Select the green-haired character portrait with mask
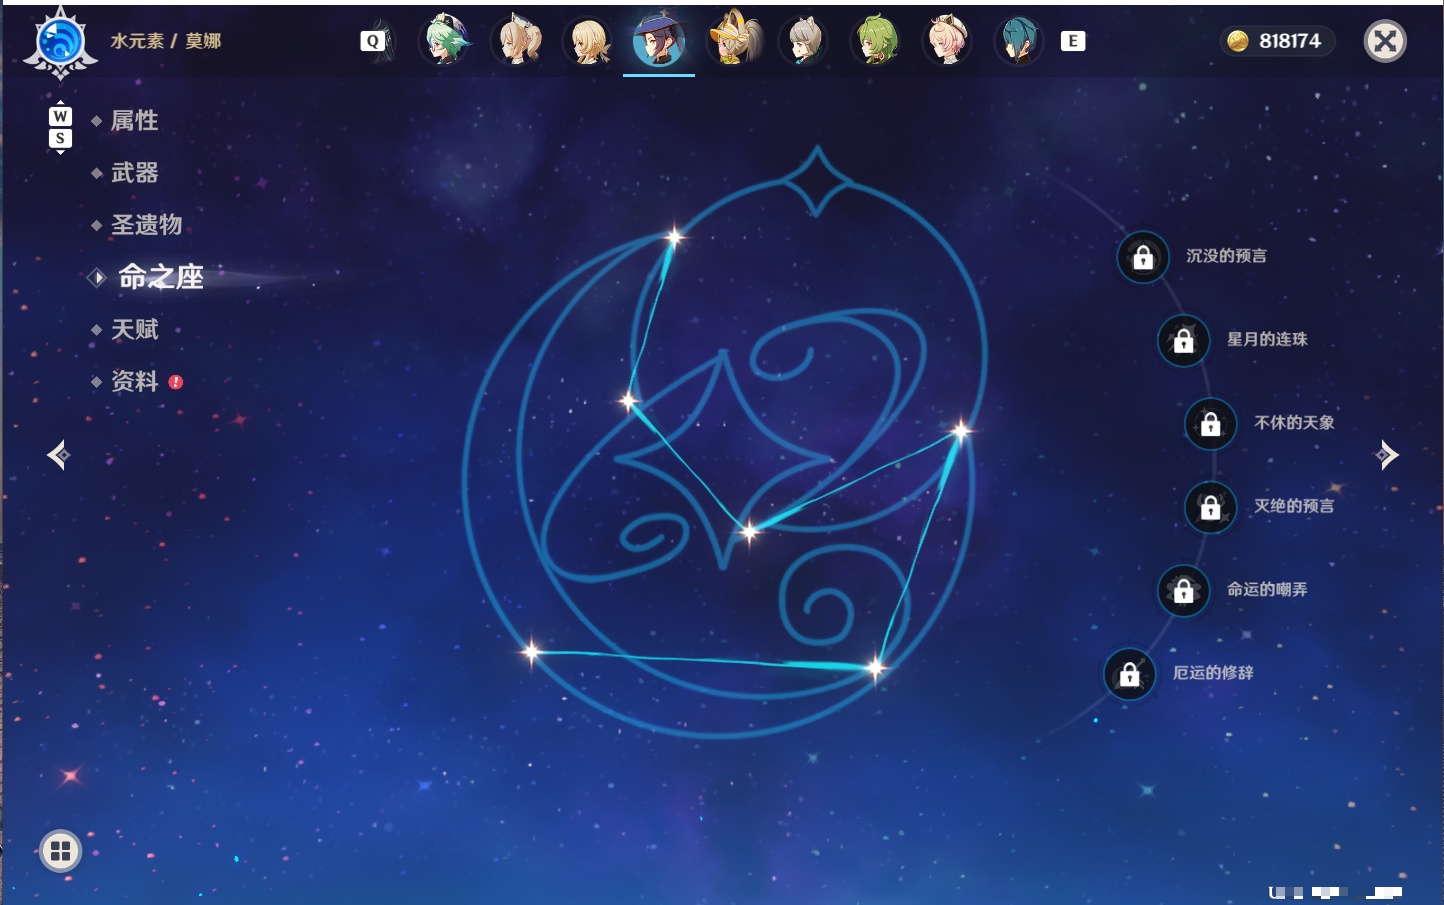 point(444,40)
